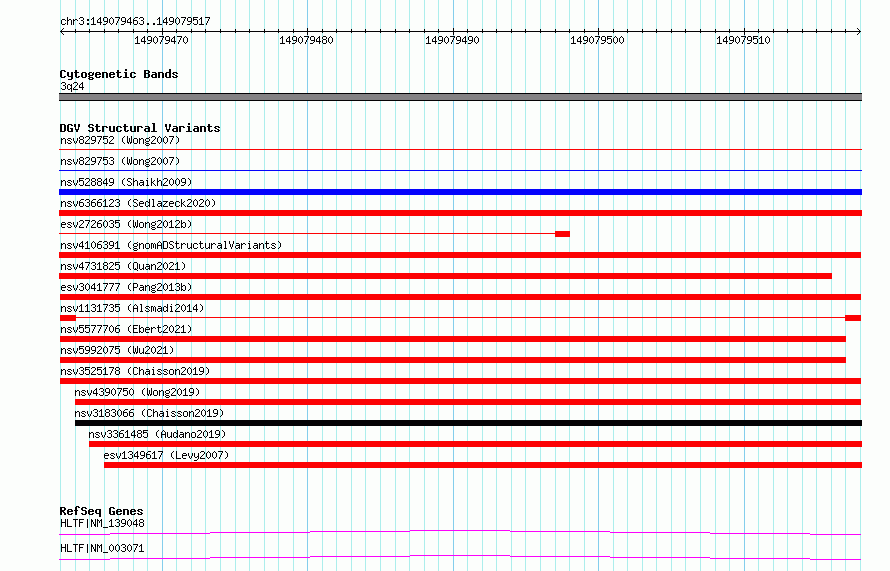
Task: Select the magenta HLTF|NM_003071 gene line
Action: pyautogui.click(x=460, y=557)
